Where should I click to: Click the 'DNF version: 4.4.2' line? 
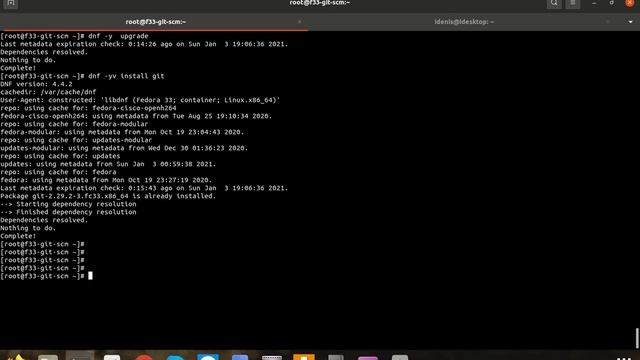coord(36,84)
